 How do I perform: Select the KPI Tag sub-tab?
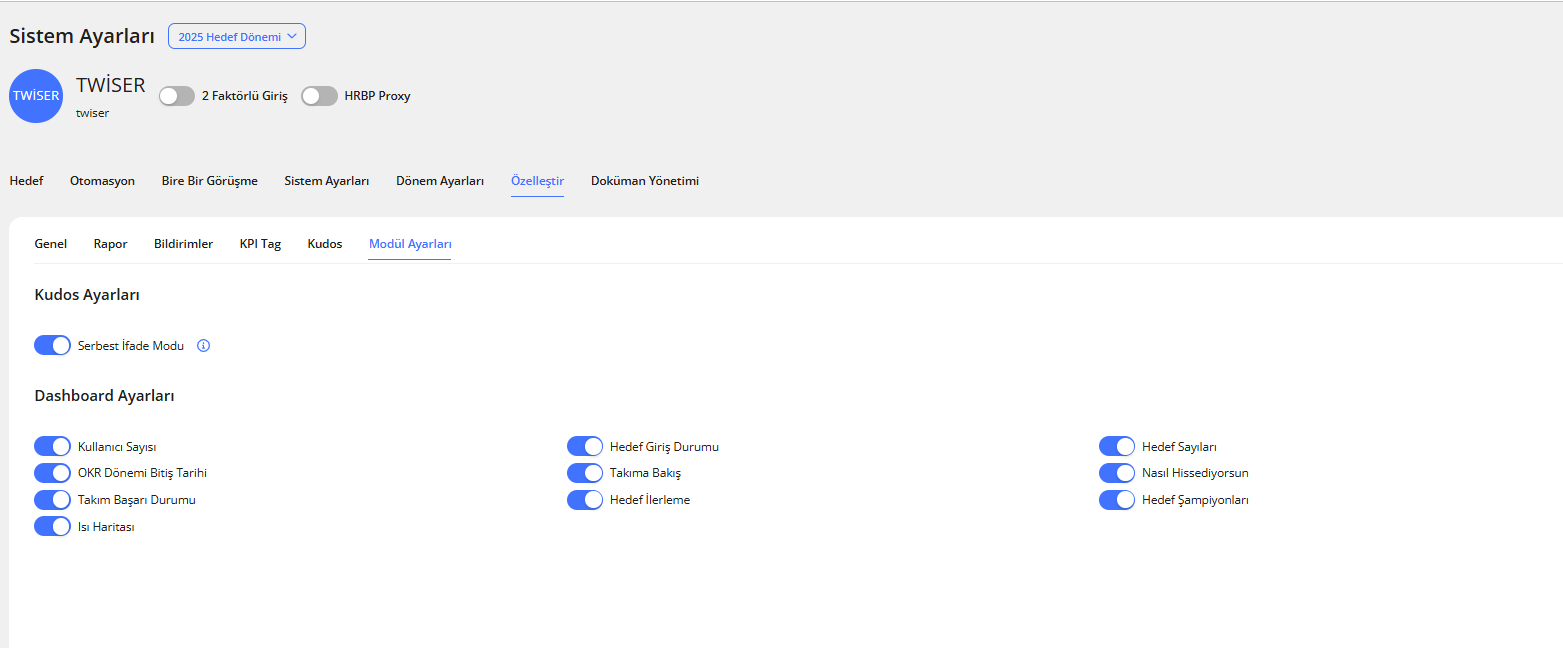(260, 244)
